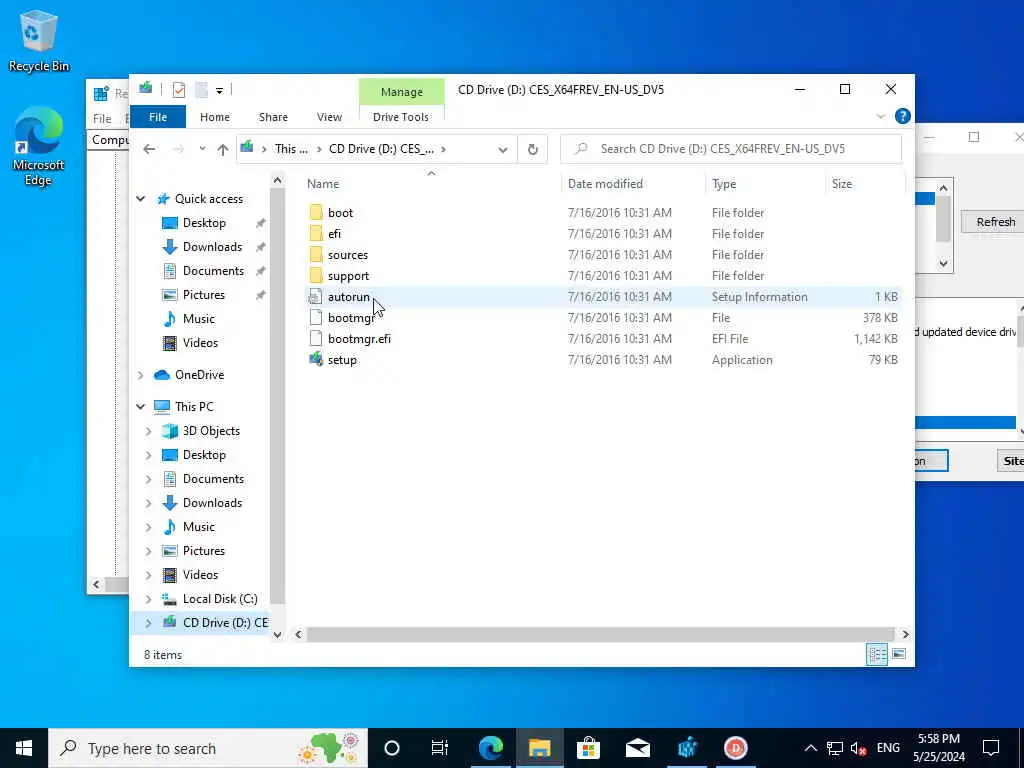Click the Site button in background window
The image size is (1024, 768).
point(1011,461)
